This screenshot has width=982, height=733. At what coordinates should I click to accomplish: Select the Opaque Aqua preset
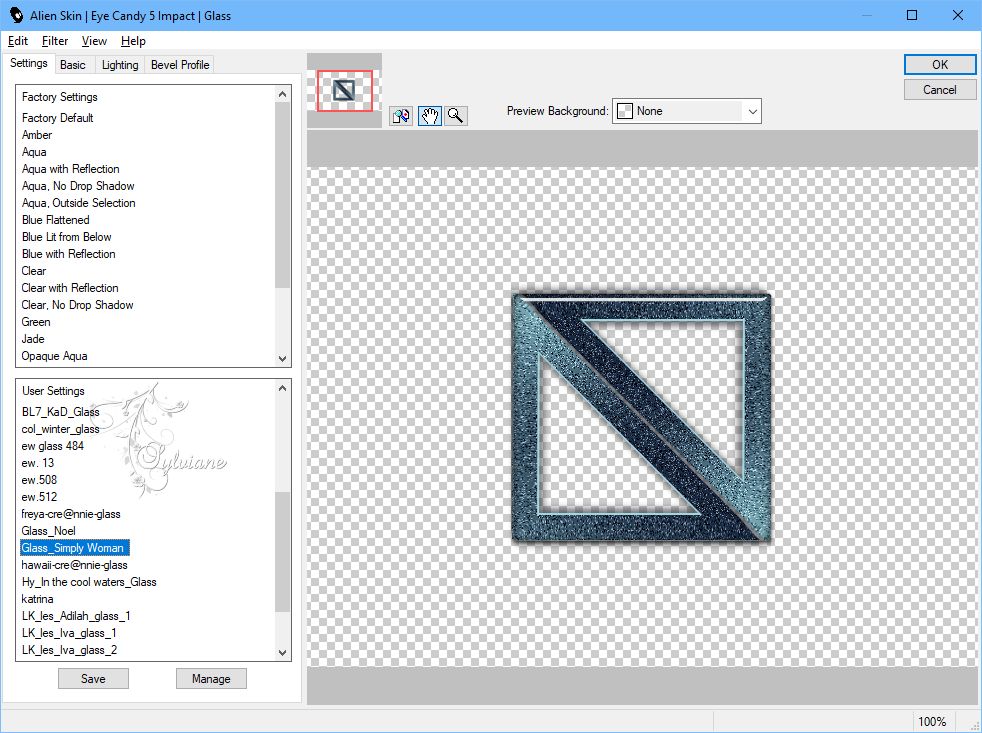[54, 356]
